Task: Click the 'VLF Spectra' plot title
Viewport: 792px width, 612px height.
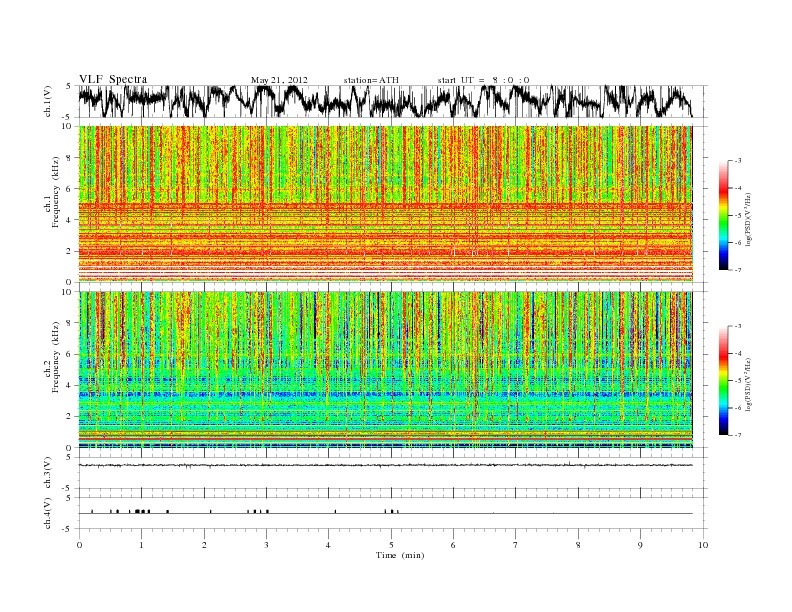Action: pyautogui.click(x=113, y=79)
